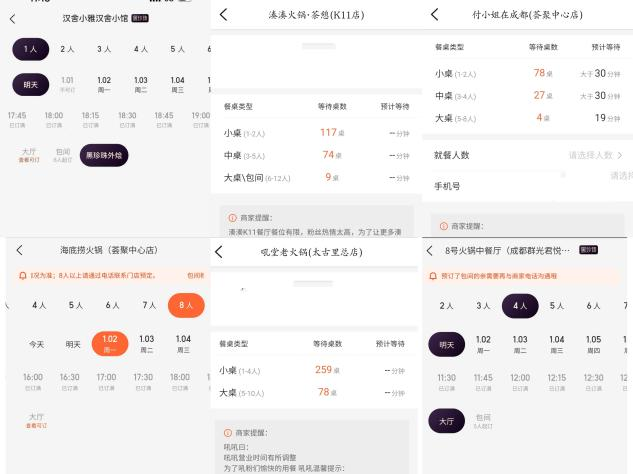The image size is (633, 474).
Task: Tap back arrow in 吼堂老火锅 screen
Action: pyautogui.click(x=219, y=252)
